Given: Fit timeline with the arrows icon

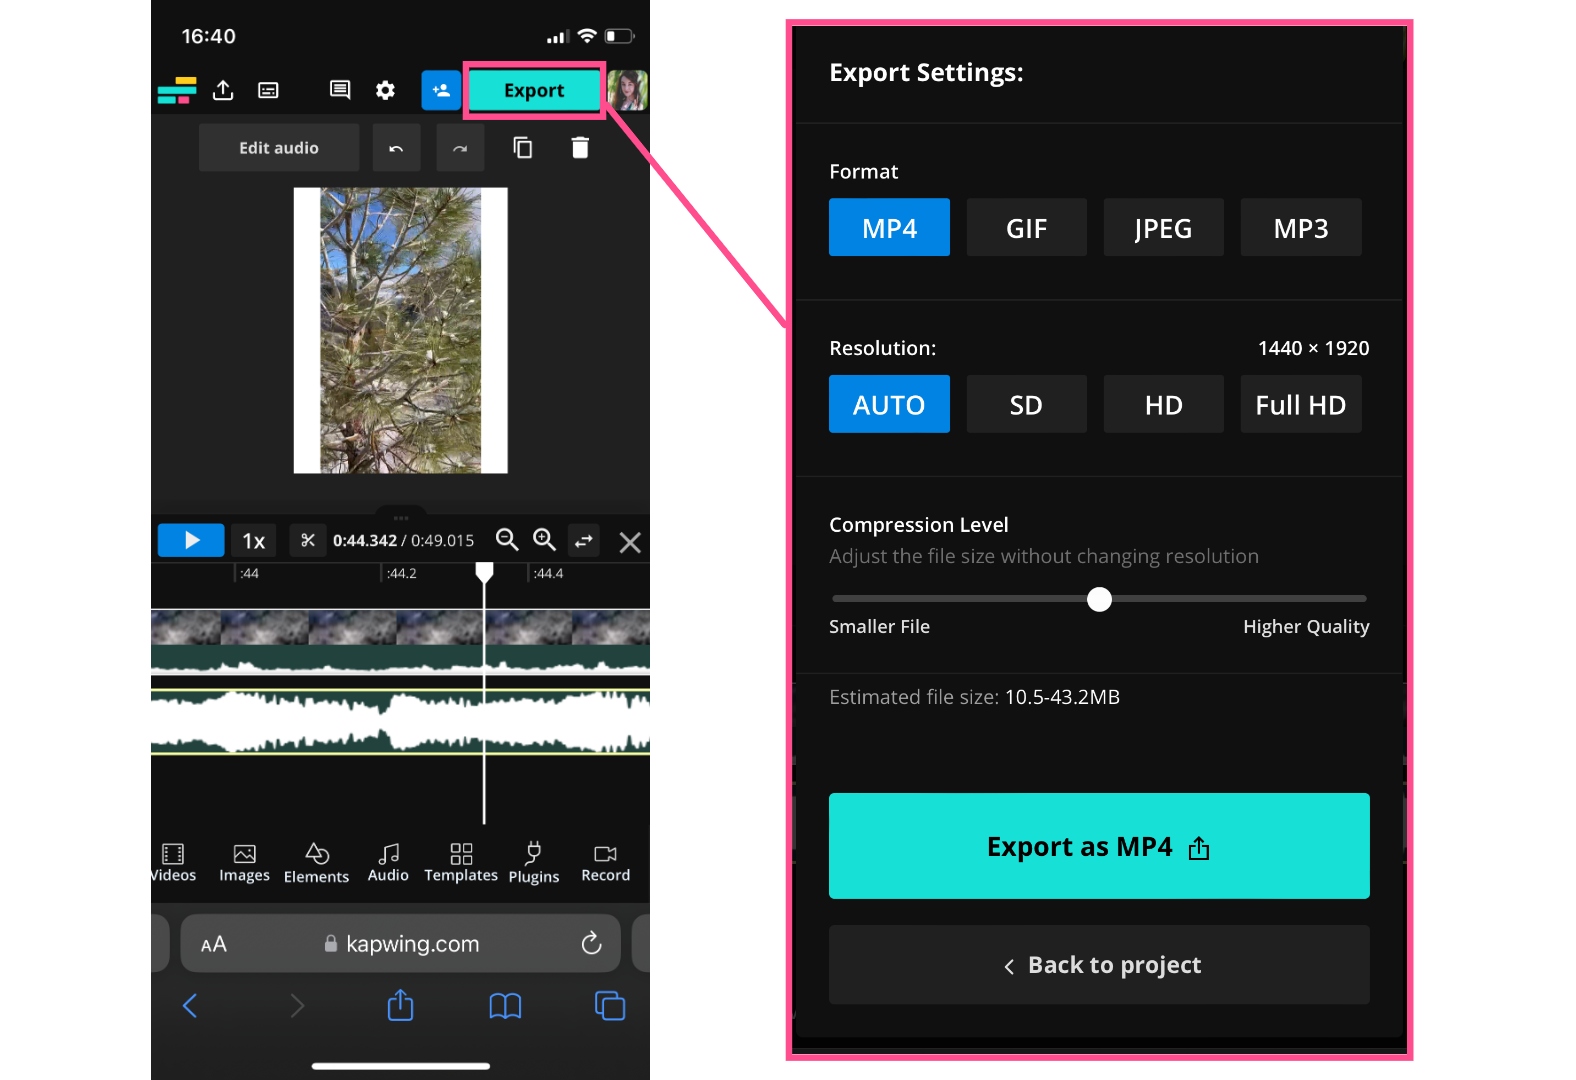Looking at the screenshot, I should click(584, 541).
